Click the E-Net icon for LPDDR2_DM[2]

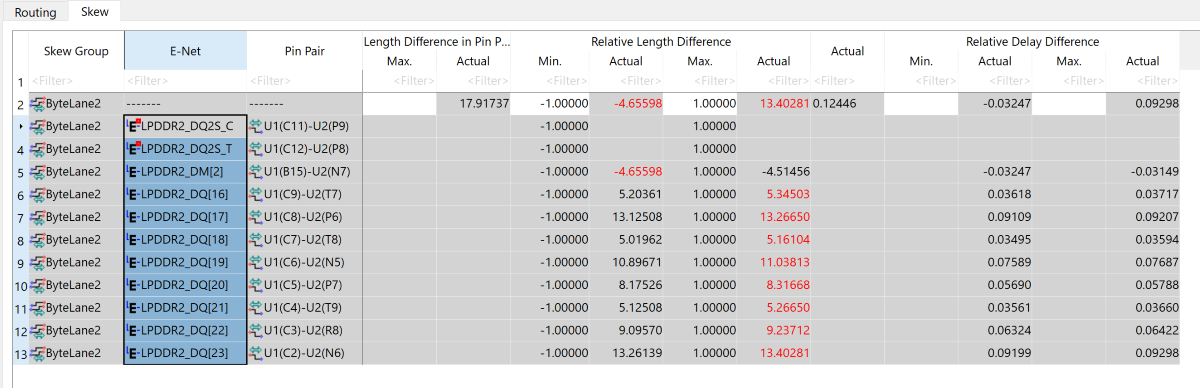click(x=134, y=171)
